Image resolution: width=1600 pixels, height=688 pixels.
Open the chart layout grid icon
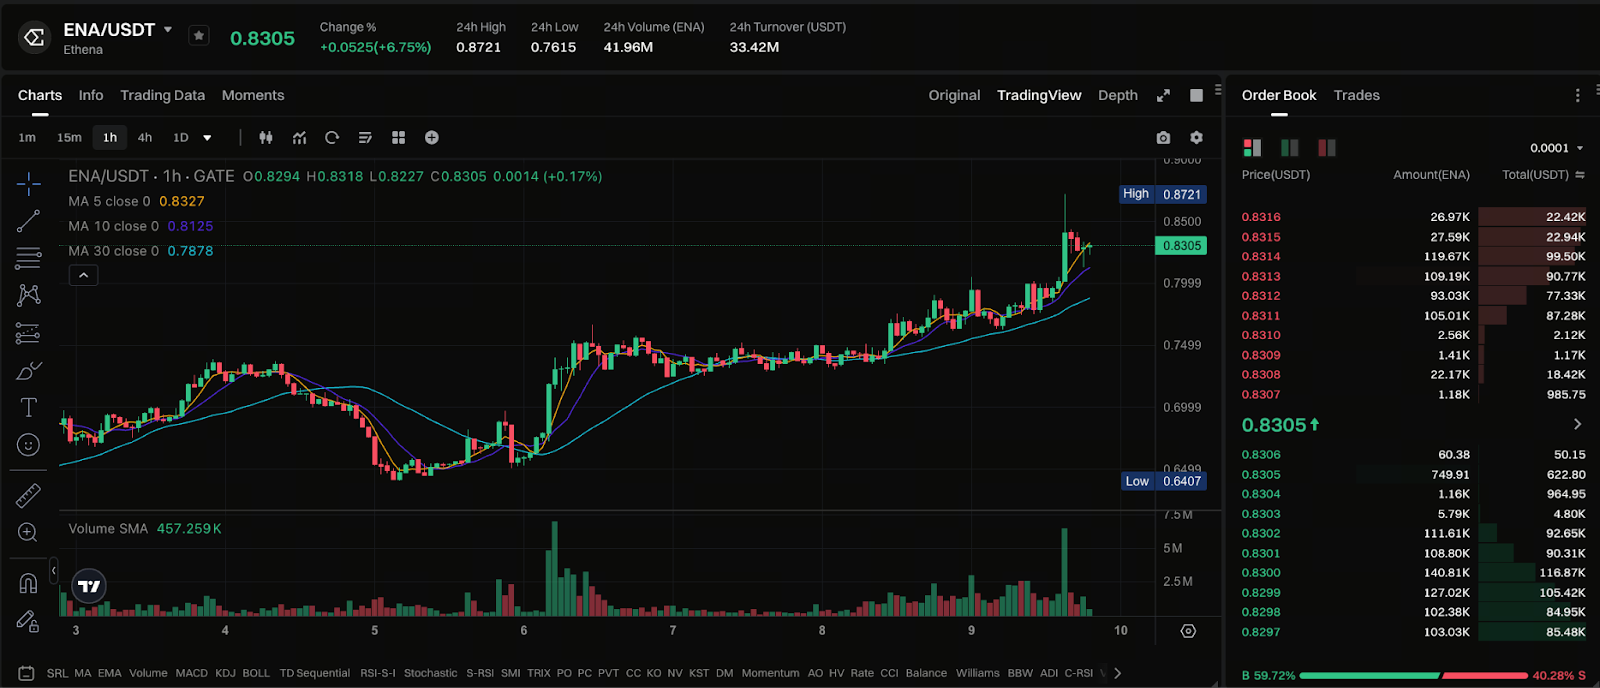click(398, 138)
